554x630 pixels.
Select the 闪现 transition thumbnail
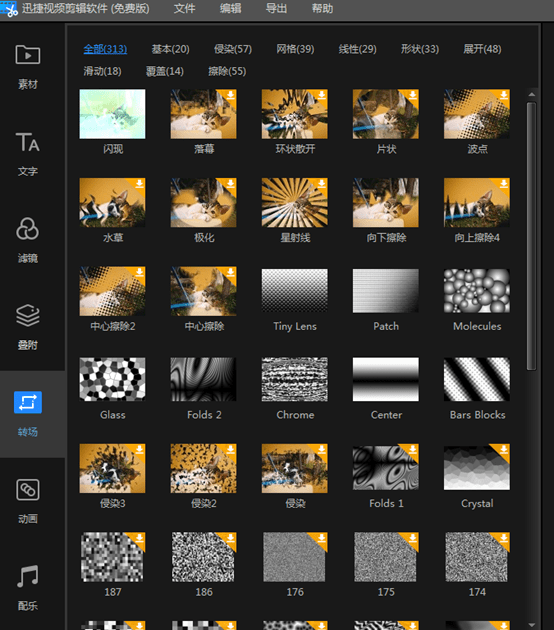tap(112, 114)
